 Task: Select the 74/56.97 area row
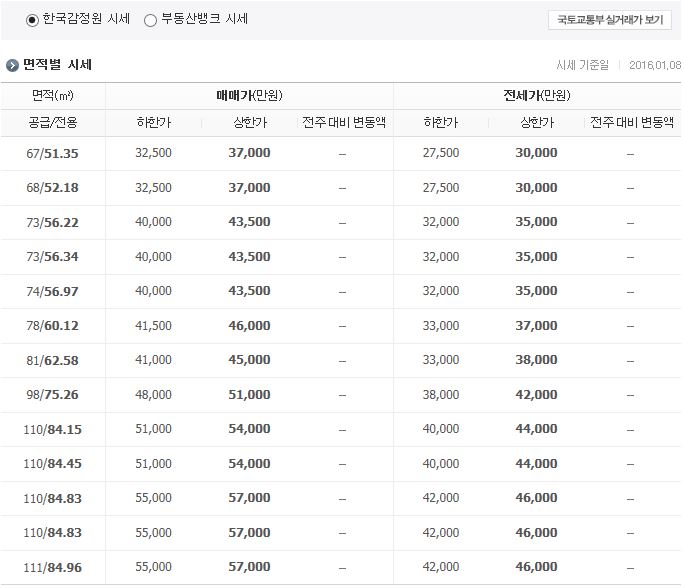(341, 291)
